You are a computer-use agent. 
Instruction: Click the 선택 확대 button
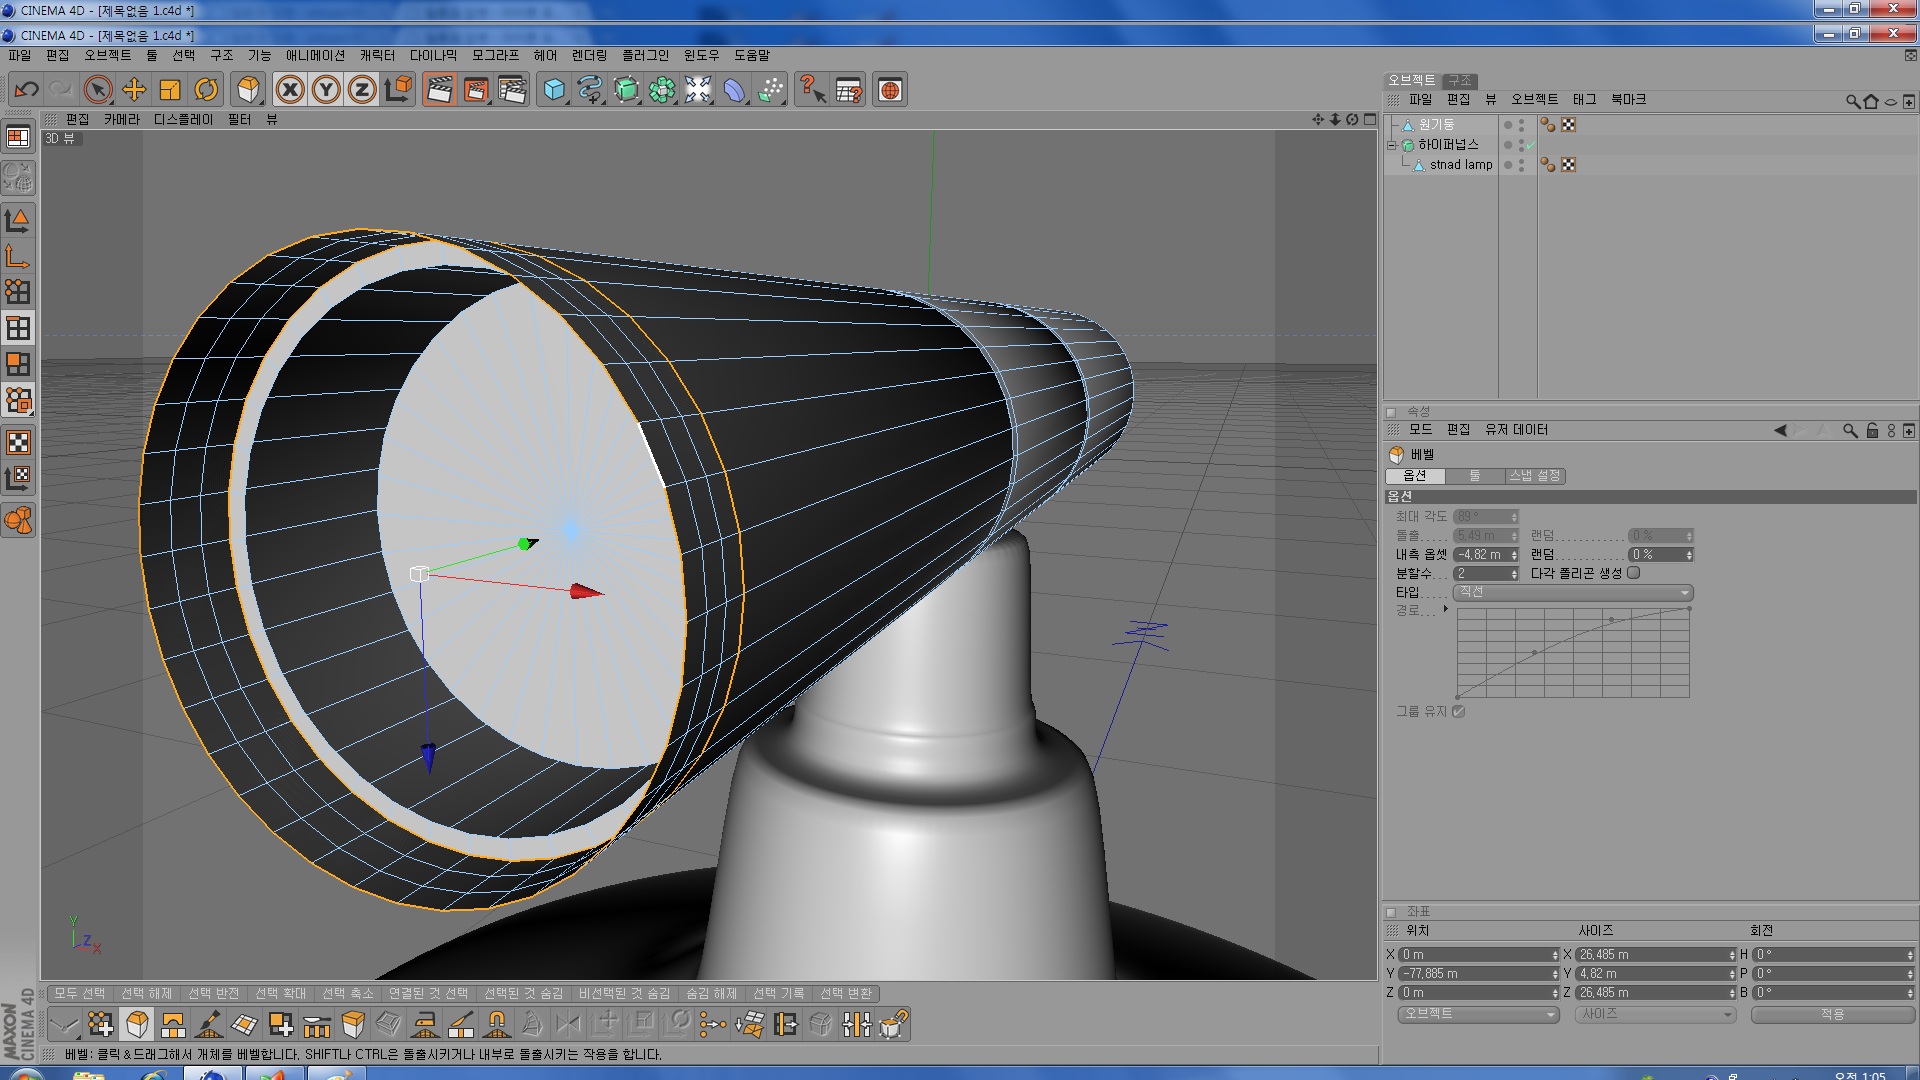(x=280, y=993)
